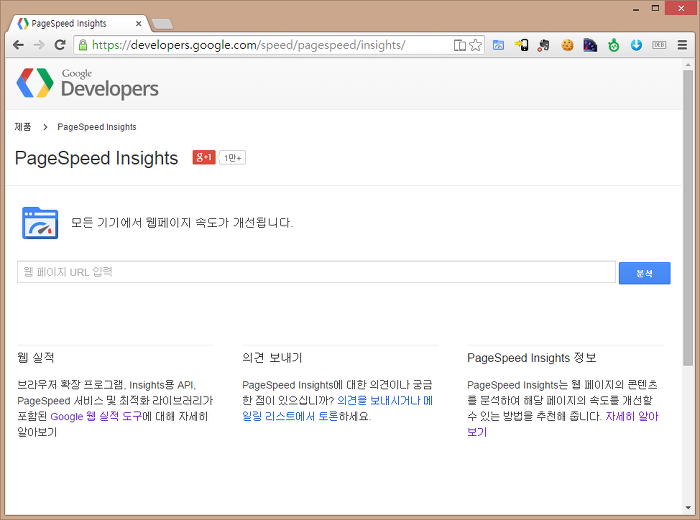Click the cookie extension icon
The width and height of the screenshot is (700, 520).
pyautogui.click(x=567, y=45)
